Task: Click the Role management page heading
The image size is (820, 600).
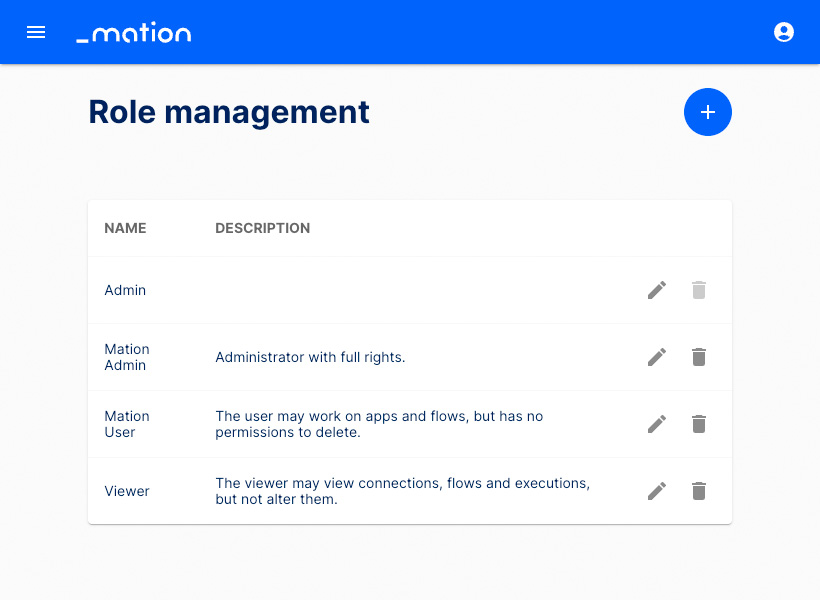Action: point(229,112)
